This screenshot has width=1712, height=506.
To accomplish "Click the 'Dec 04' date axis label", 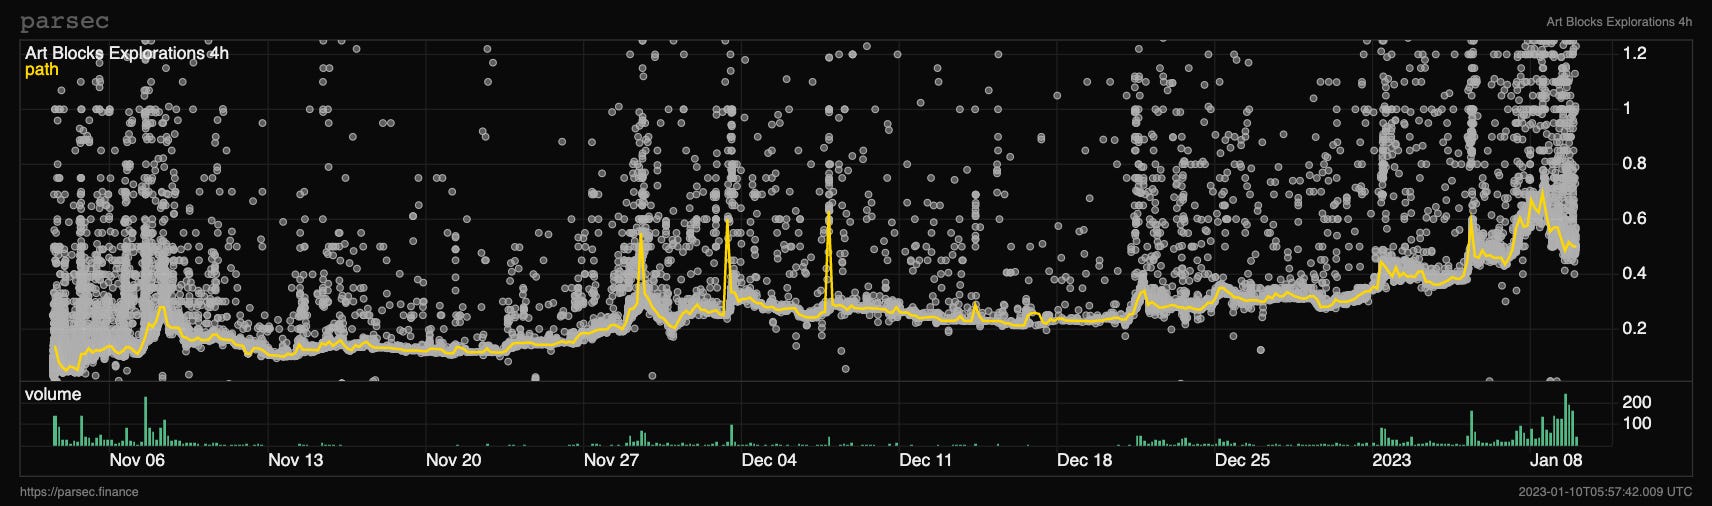I will (770, 460).
